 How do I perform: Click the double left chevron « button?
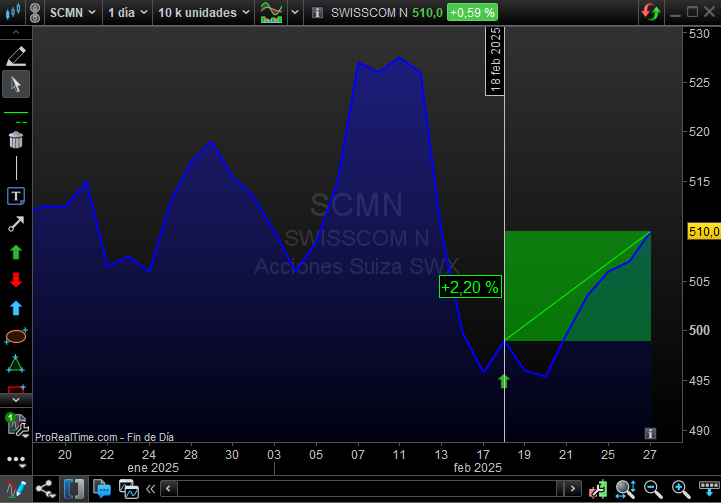[x=150, y=489]
